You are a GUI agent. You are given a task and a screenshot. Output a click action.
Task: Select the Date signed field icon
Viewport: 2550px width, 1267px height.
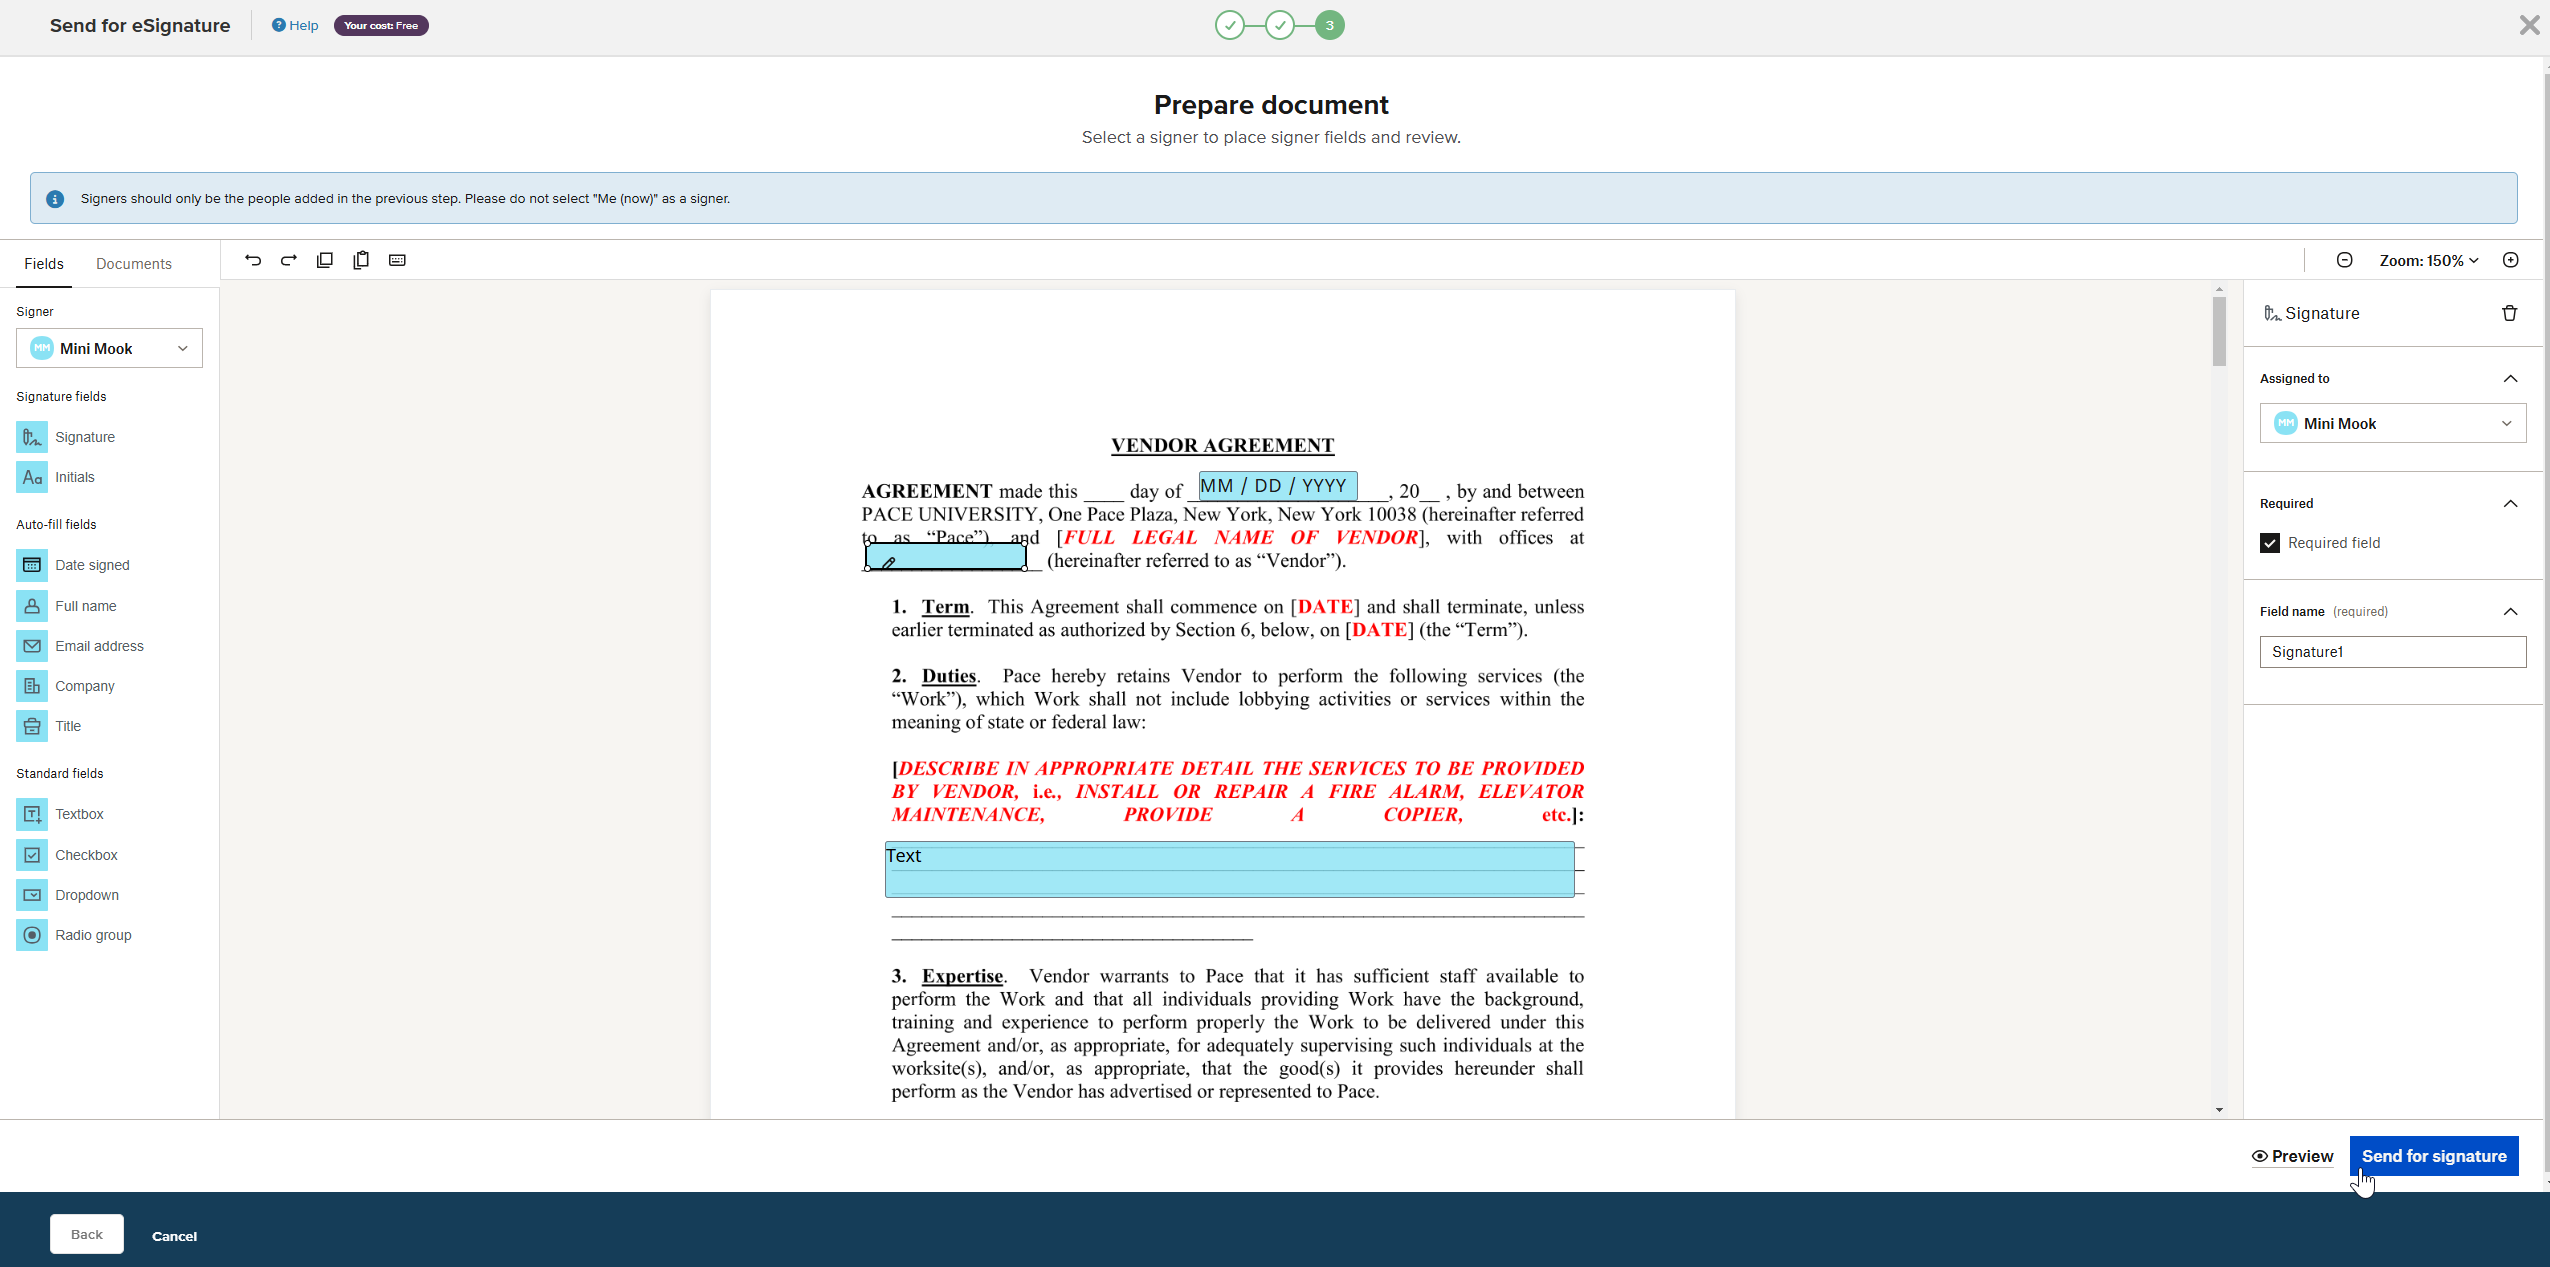point(32,565)
